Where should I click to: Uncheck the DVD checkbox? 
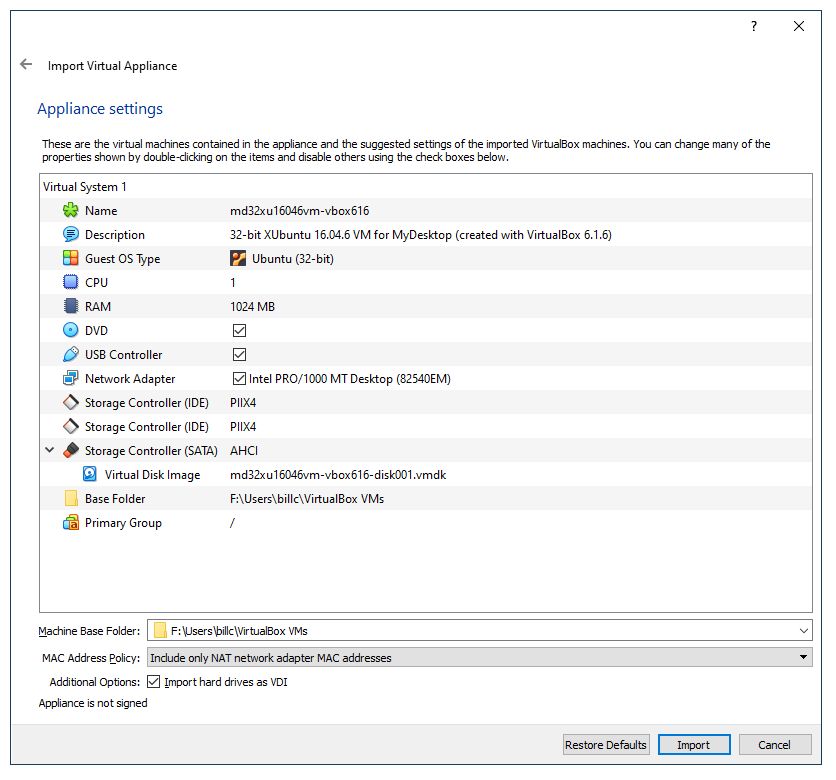[x=239, y=331]
